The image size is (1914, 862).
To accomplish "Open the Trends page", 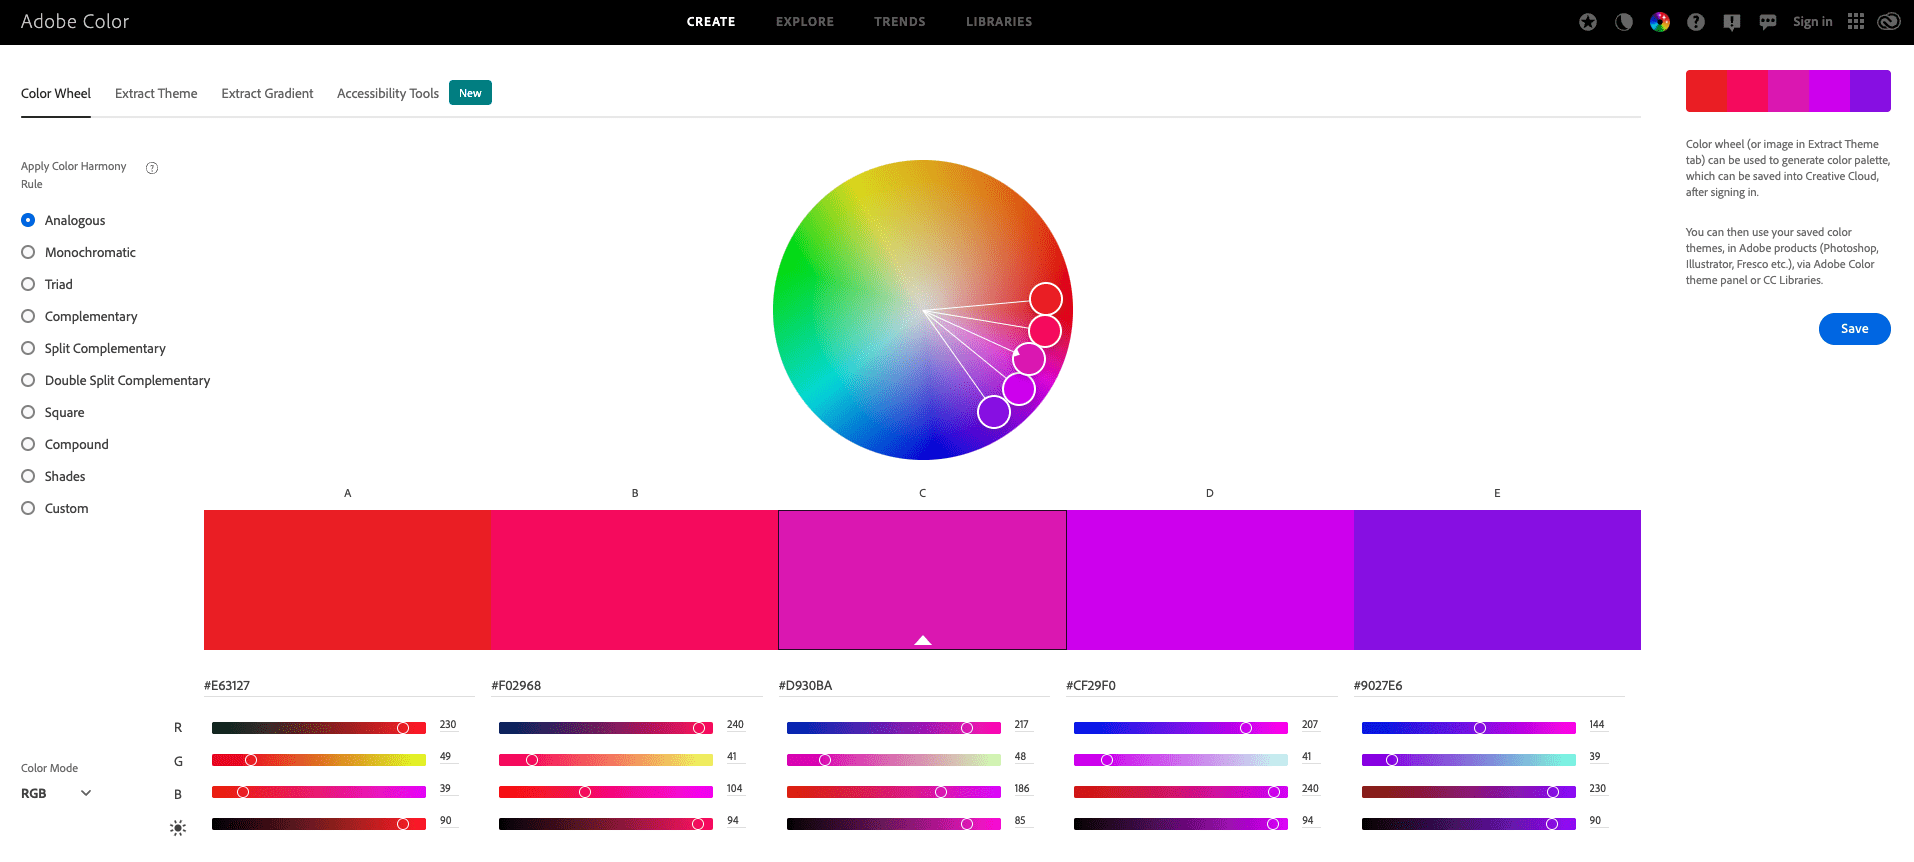I will 900,22.
